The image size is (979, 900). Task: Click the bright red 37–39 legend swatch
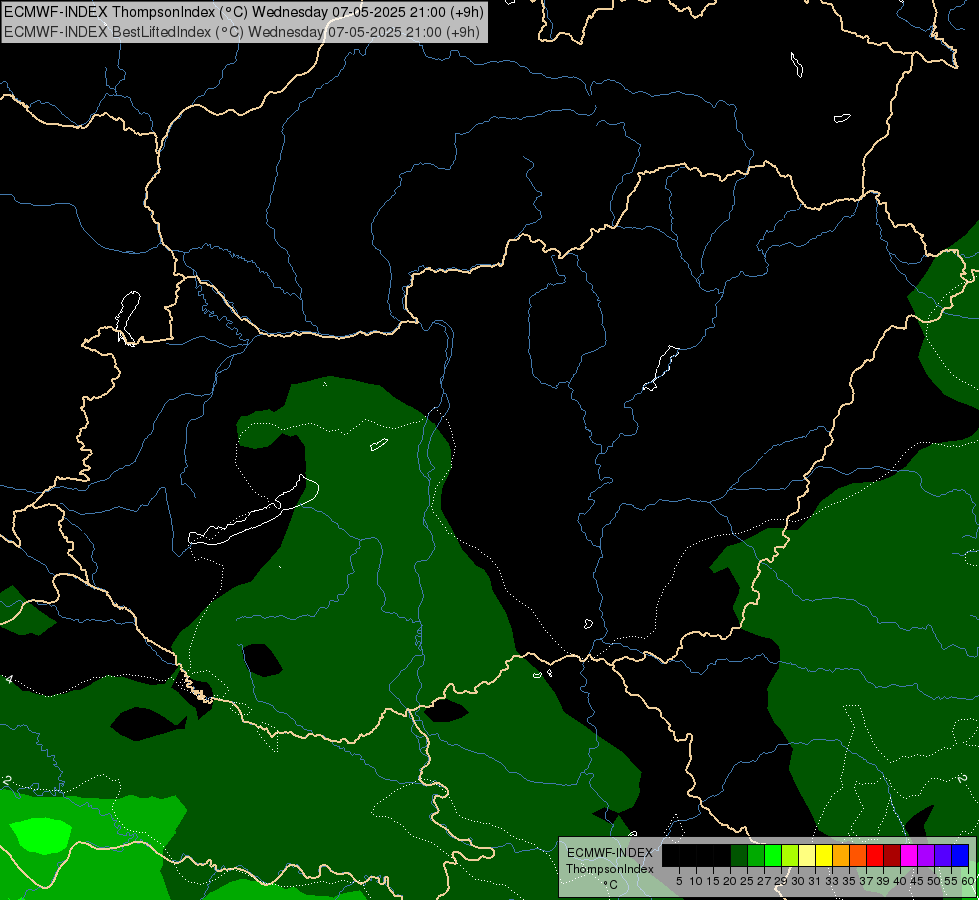point(875,855)
